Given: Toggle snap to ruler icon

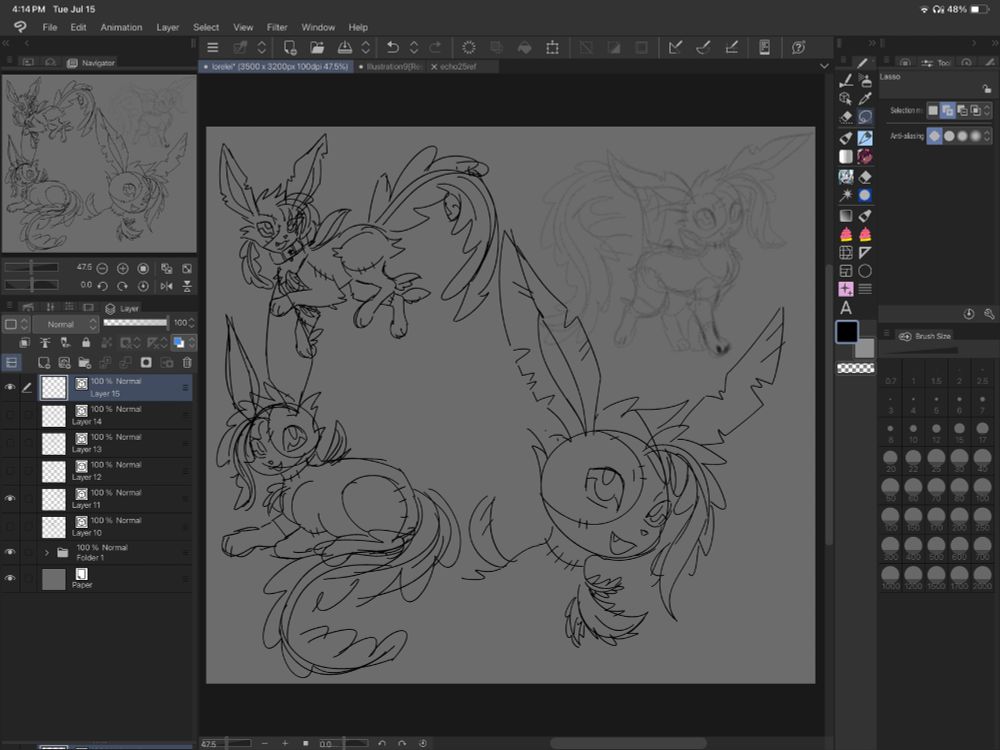Looking at the screenshot, I should coord(675,47).
